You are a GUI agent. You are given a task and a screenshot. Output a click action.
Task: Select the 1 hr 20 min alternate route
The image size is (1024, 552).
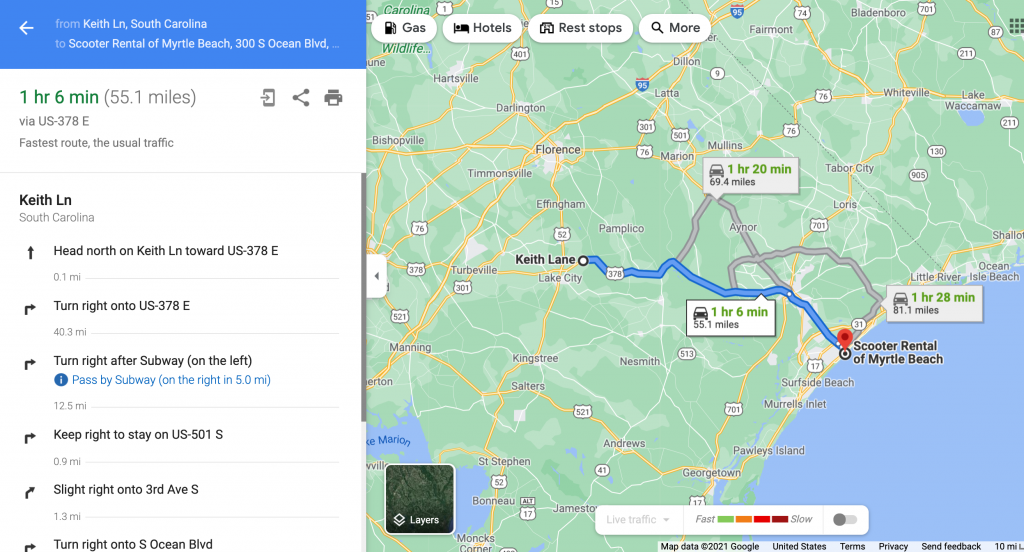pyautogui.click(x=749, y=174)
